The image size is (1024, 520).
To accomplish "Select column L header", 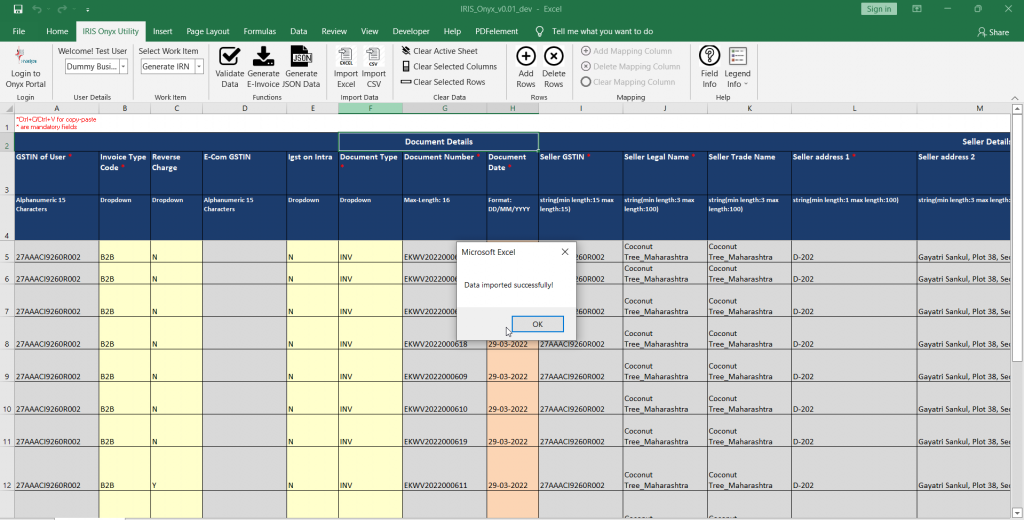I will pyautogui.click(x=854, y=108).
